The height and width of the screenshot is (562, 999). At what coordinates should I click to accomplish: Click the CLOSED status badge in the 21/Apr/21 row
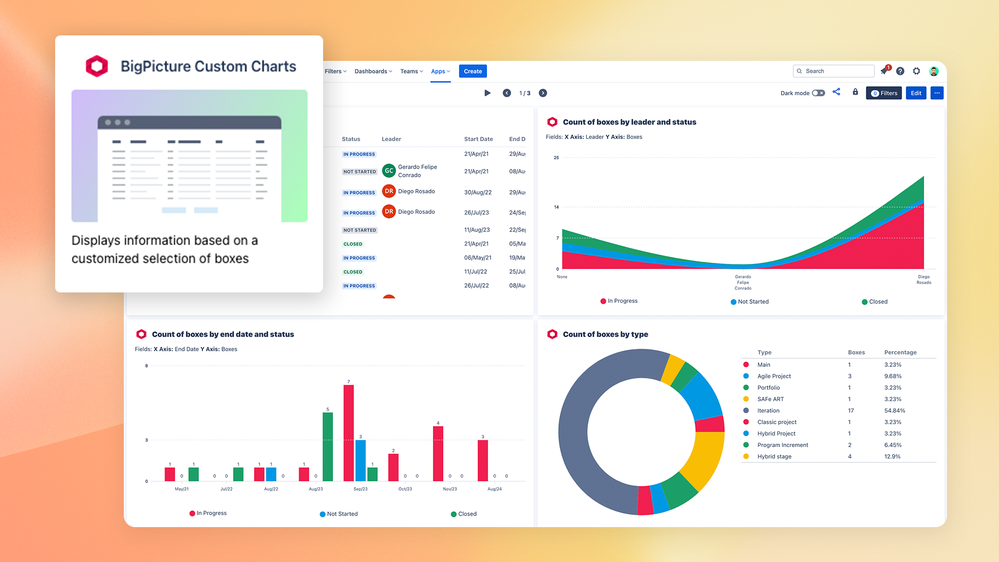353,244
